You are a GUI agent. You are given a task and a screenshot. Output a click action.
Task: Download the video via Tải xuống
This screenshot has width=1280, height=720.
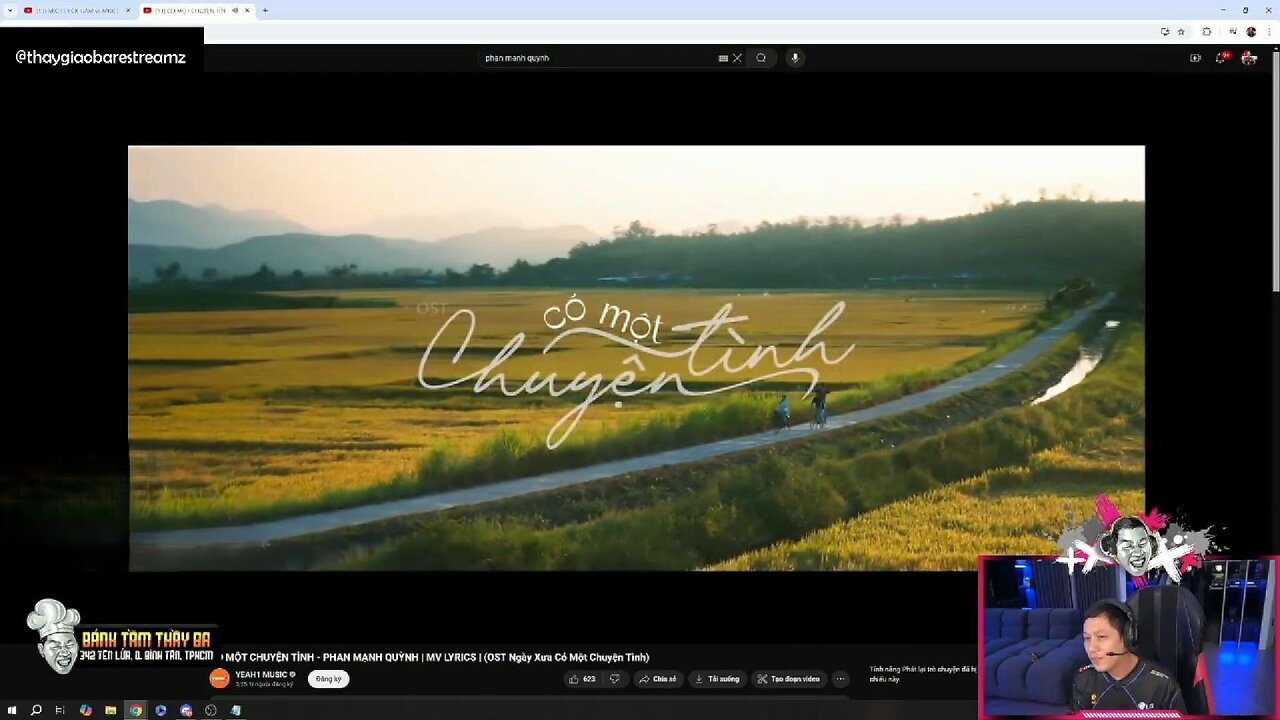(x=717, y=679)
